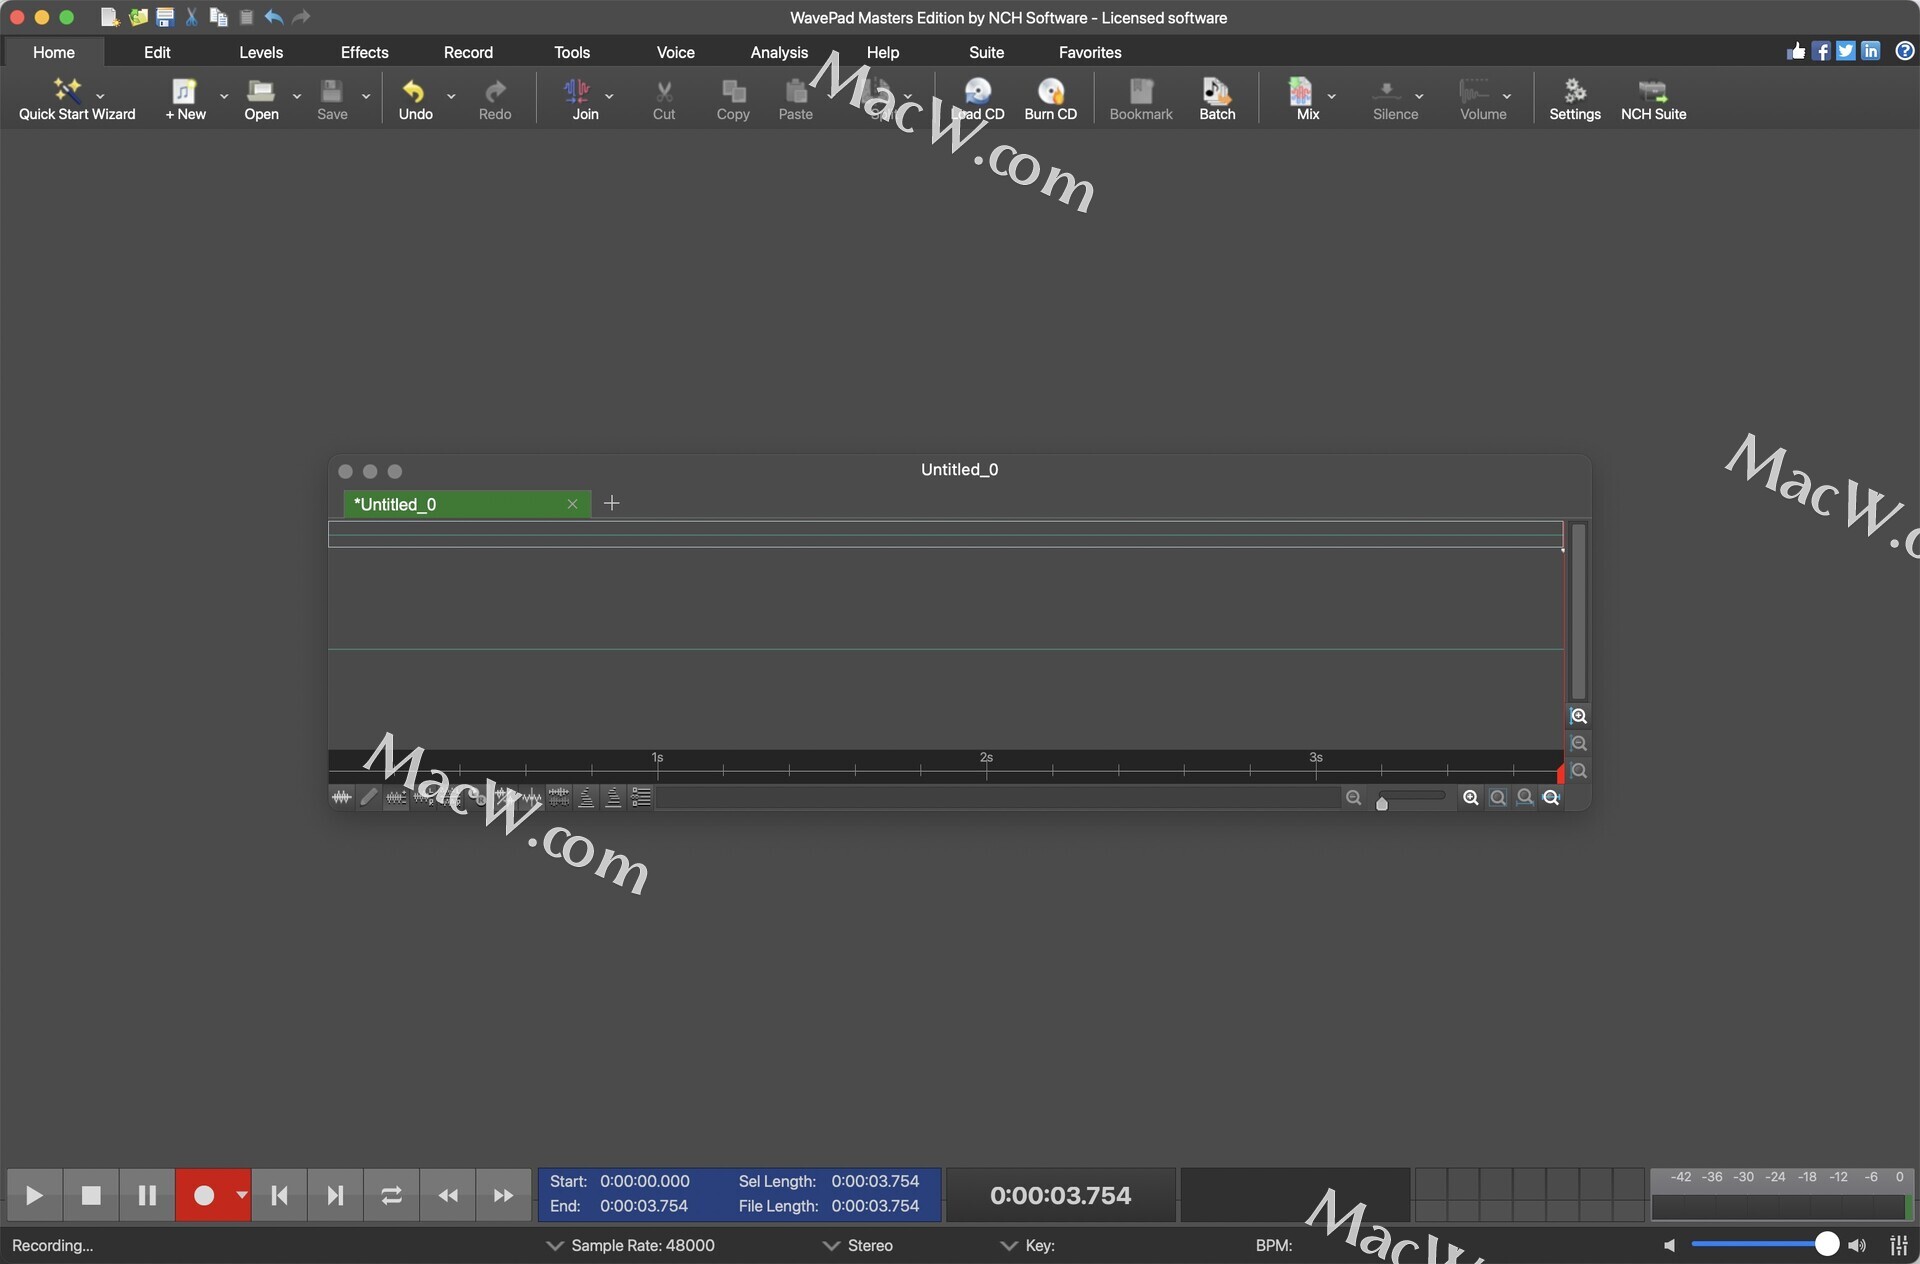Switch to the Analysis tab

tap(778, 52)
